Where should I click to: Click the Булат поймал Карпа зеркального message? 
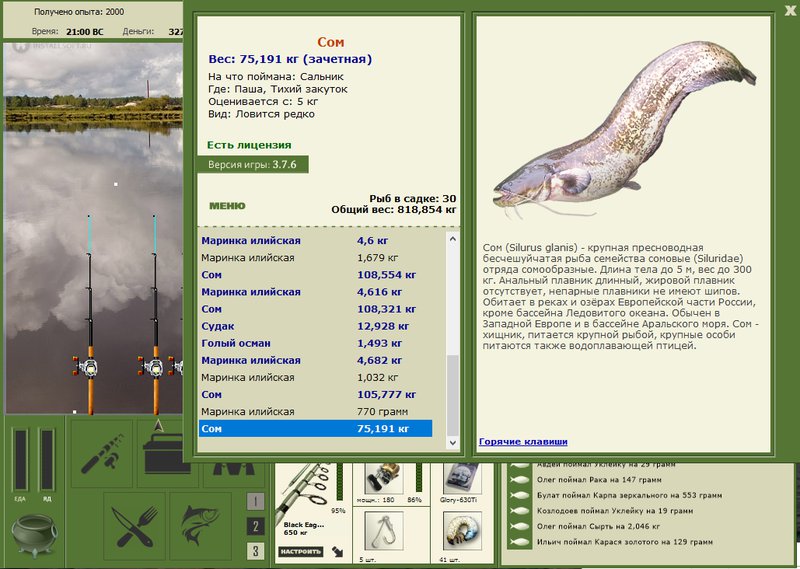pos(629,495)
